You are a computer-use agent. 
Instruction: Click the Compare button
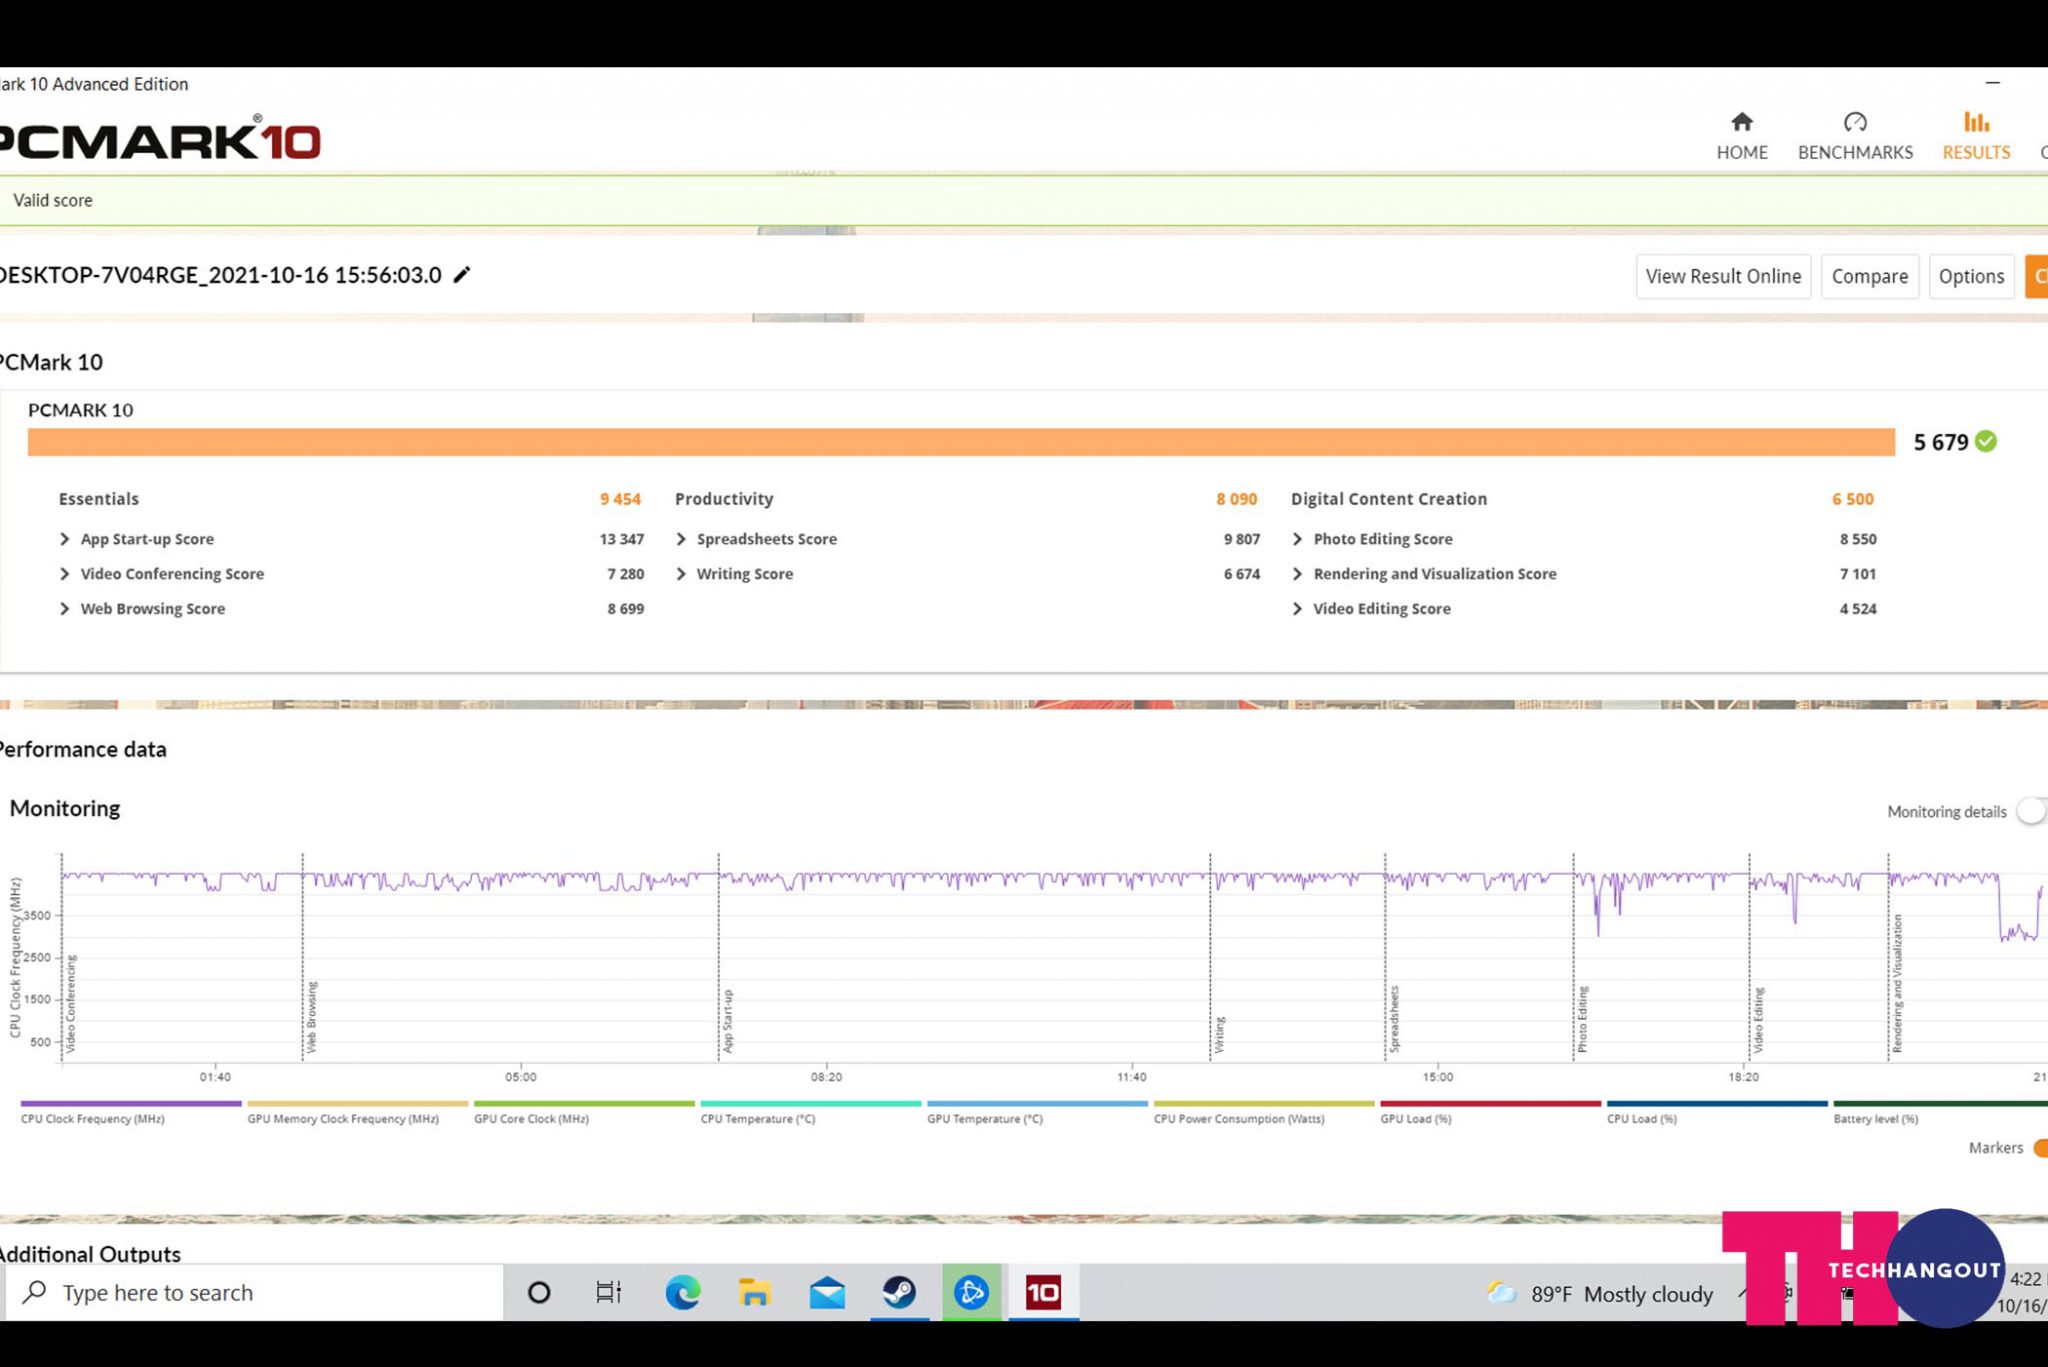pyautogui.click(x=1869, y=276)
